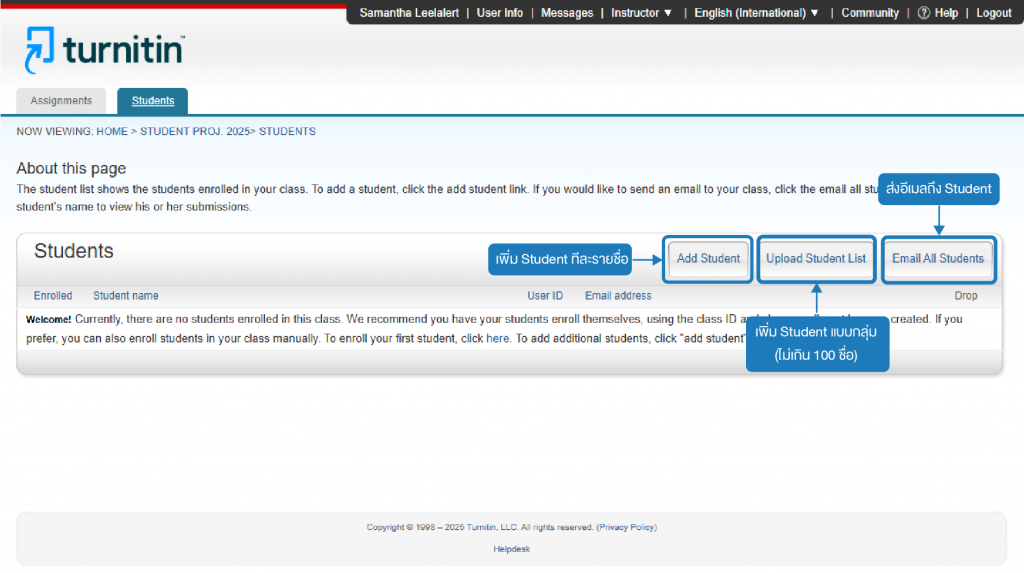1024x573 pixels.
Task: Go to HOME in the breadcrumb
Action: (112, 131)
